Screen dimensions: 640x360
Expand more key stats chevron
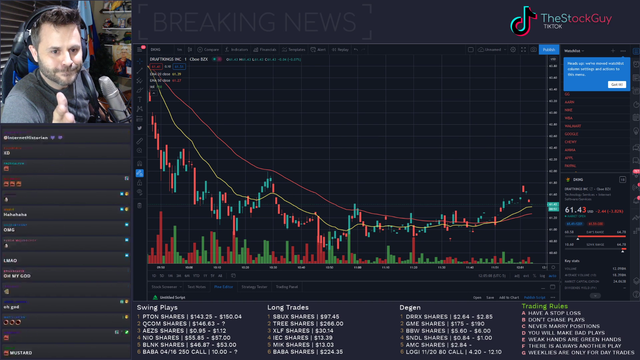point(595,296)
